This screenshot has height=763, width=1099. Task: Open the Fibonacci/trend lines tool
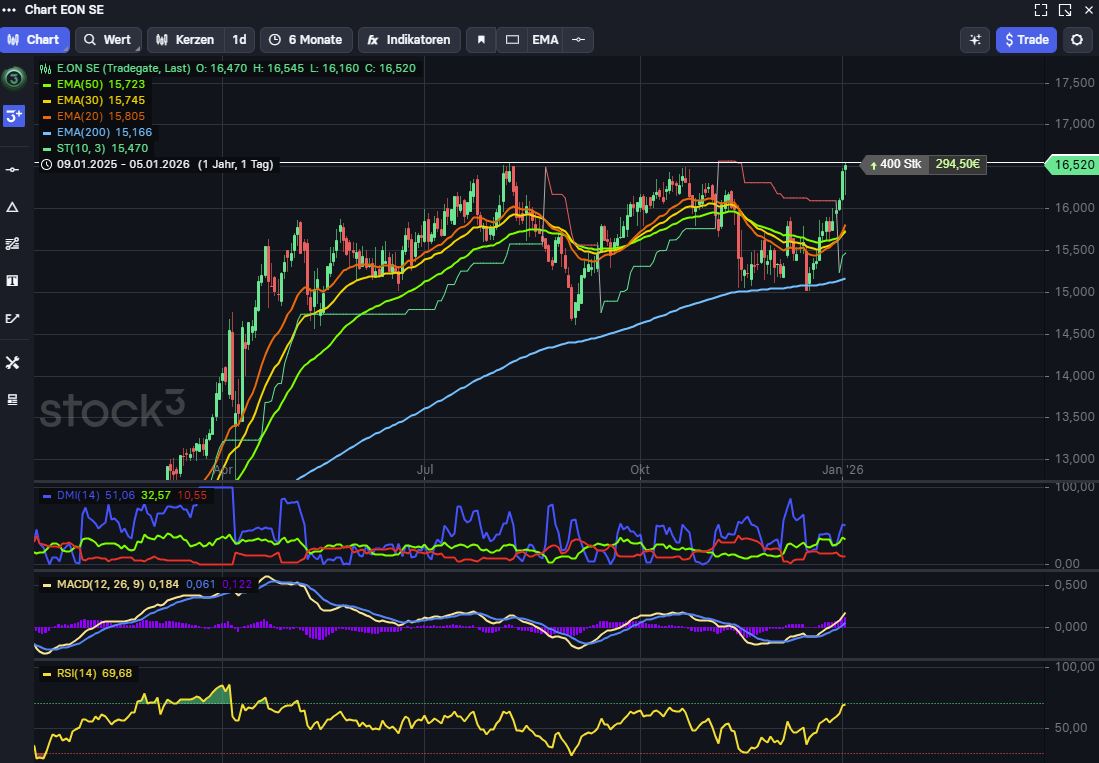tap(13, 244)
